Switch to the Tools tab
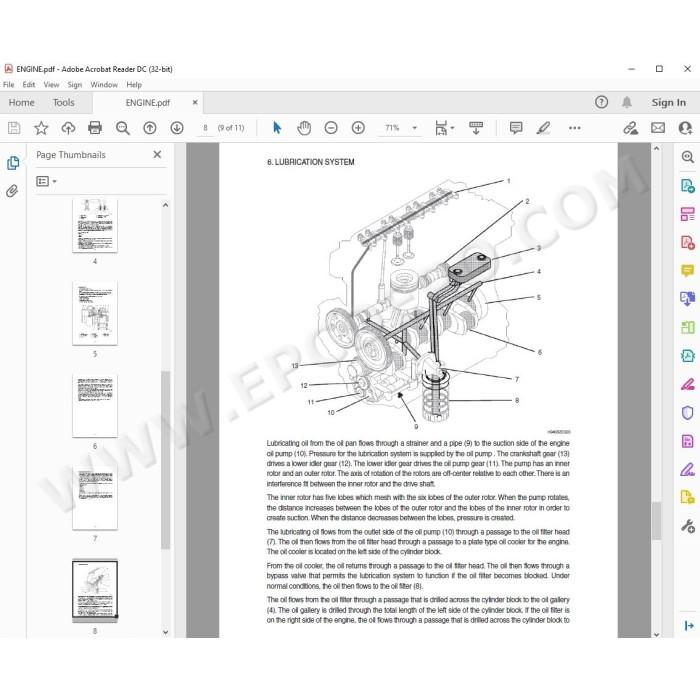The width and height of the screenshot is (700, 700). pyautogui.click(x=63, y=102)
